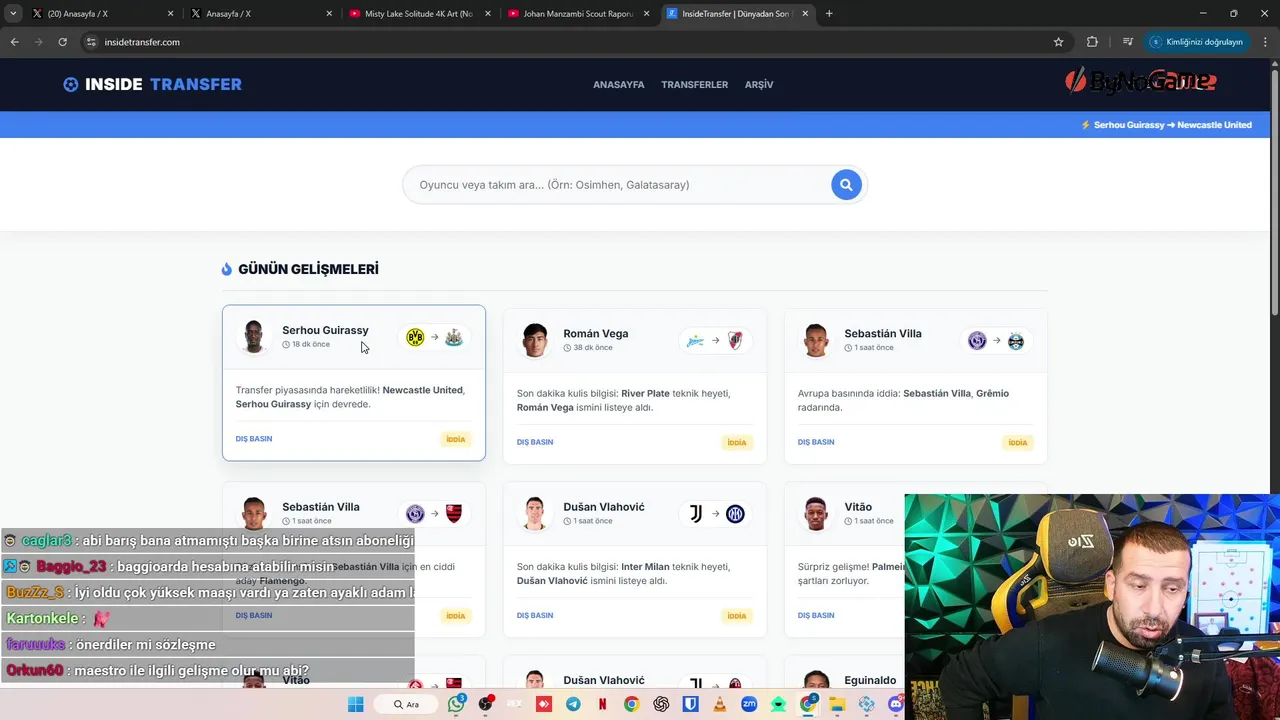
Task: Click the address bar URL insidetransfer.com
Action: (x=142, y=42)
